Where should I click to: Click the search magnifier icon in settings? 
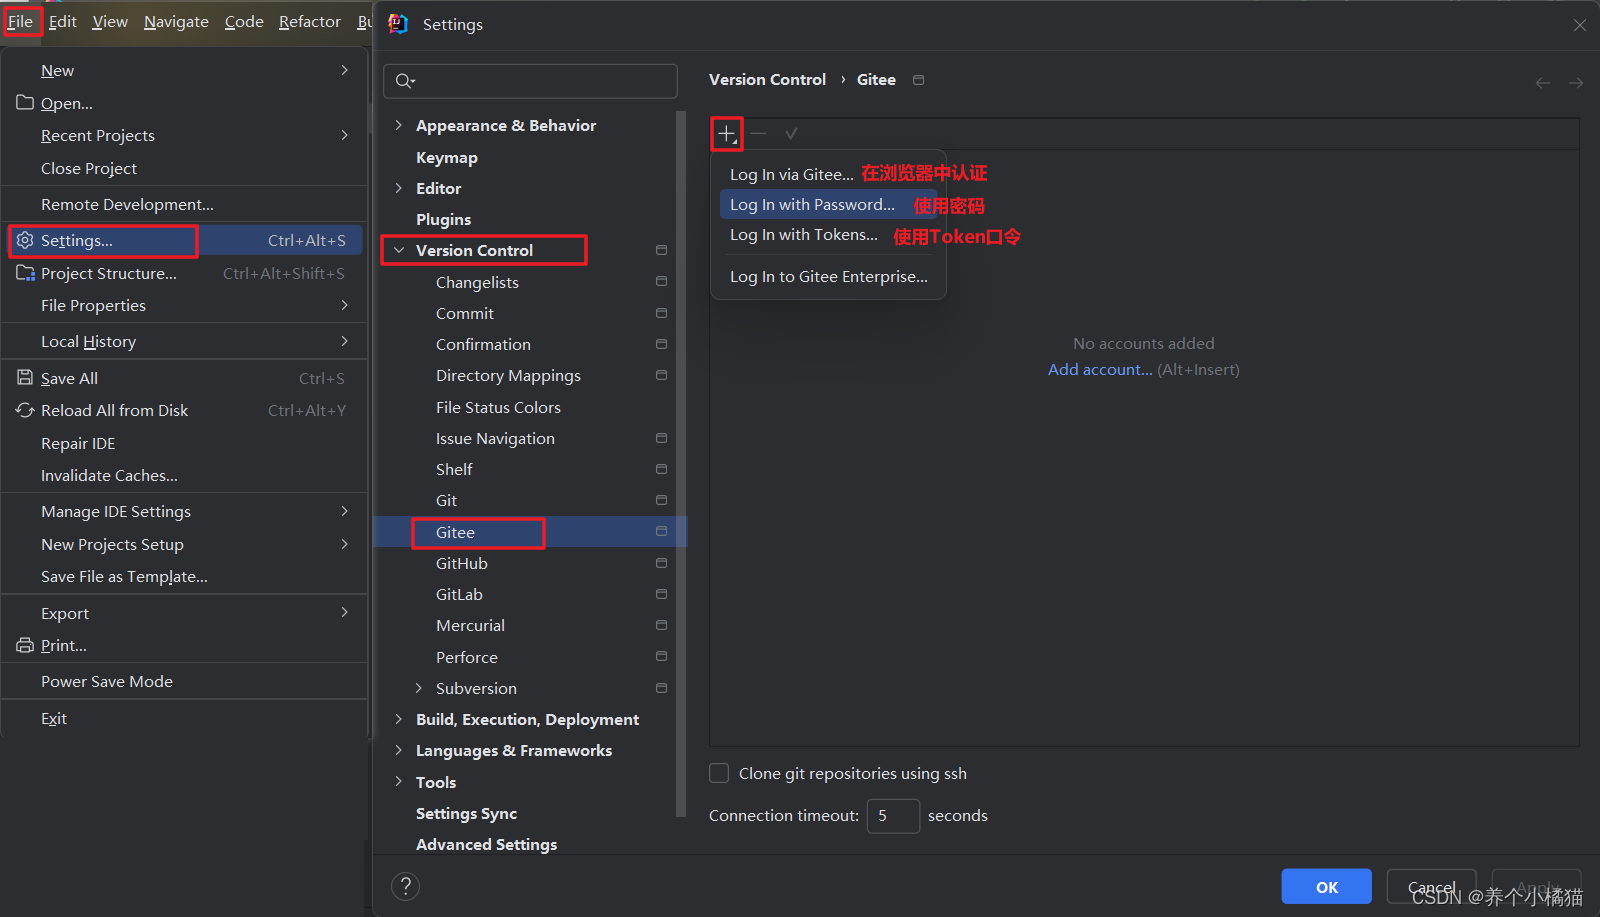click(x=404, y=81)
